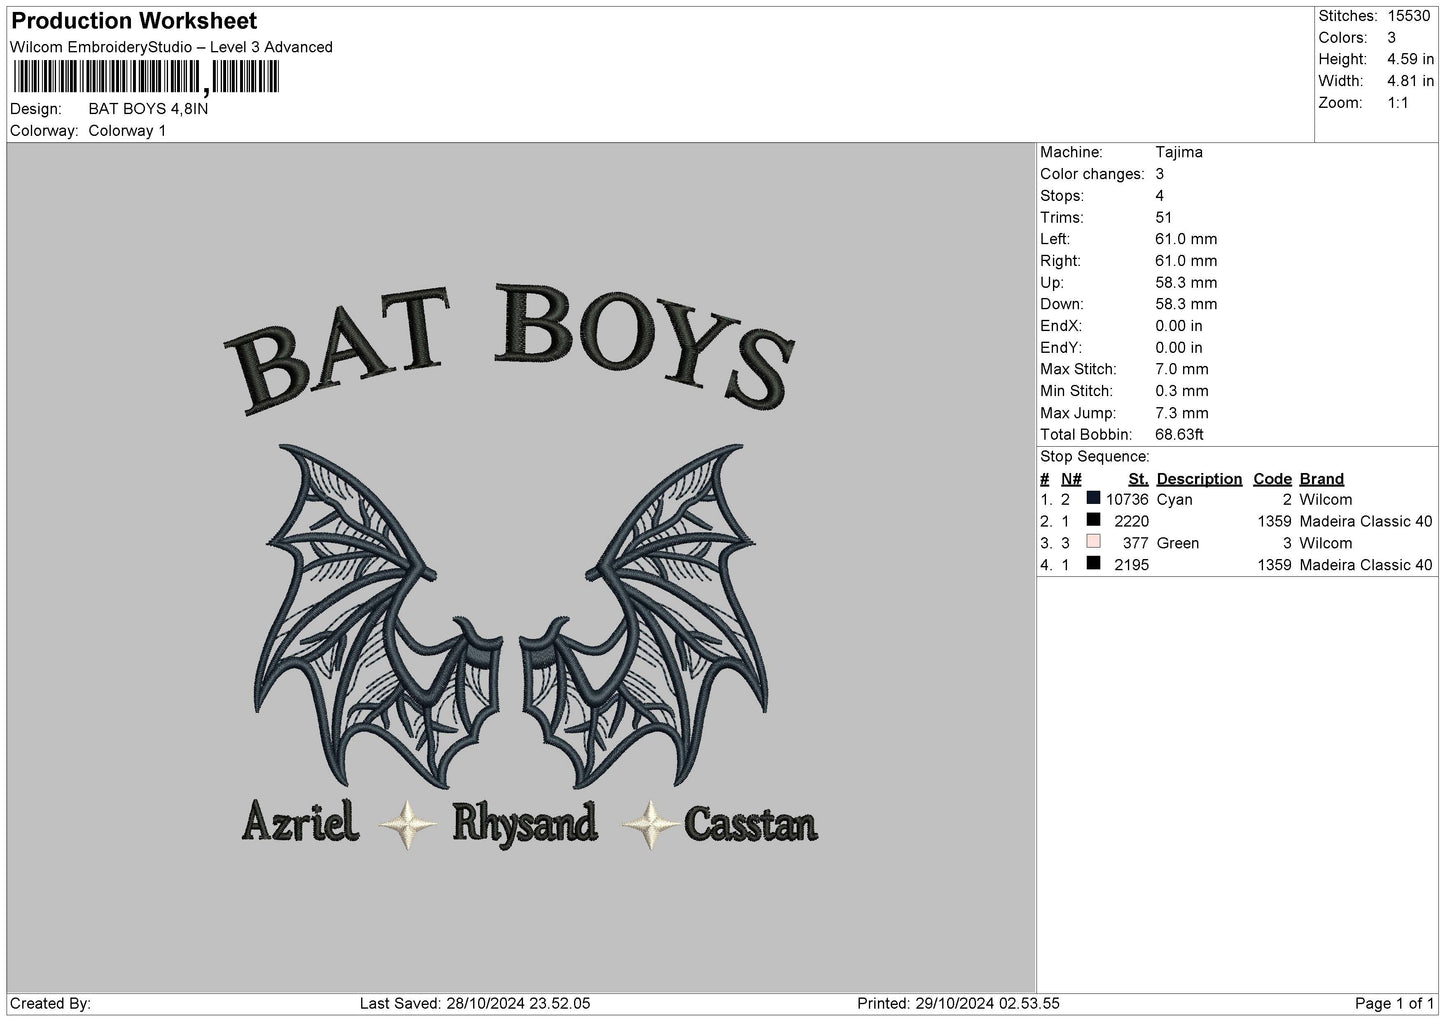Click the 'EndX:' label
The image size is (1445, 1021).
pos(1061,326)
